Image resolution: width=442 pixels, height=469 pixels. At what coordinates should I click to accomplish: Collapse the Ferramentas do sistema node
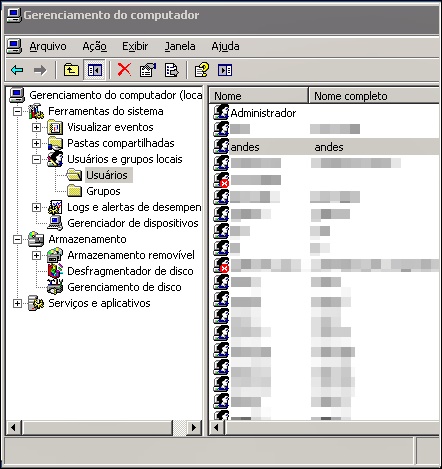click(x=17, y=111)
